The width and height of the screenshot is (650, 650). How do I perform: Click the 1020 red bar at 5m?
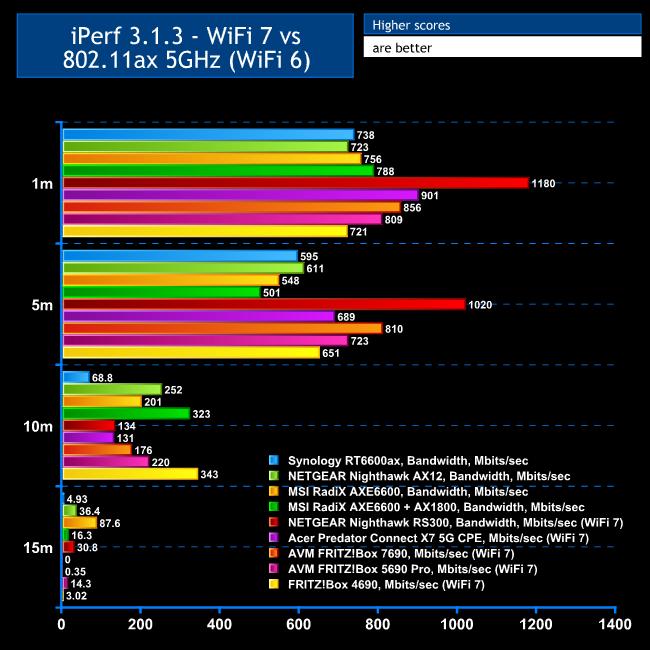(x=264, y=304)
